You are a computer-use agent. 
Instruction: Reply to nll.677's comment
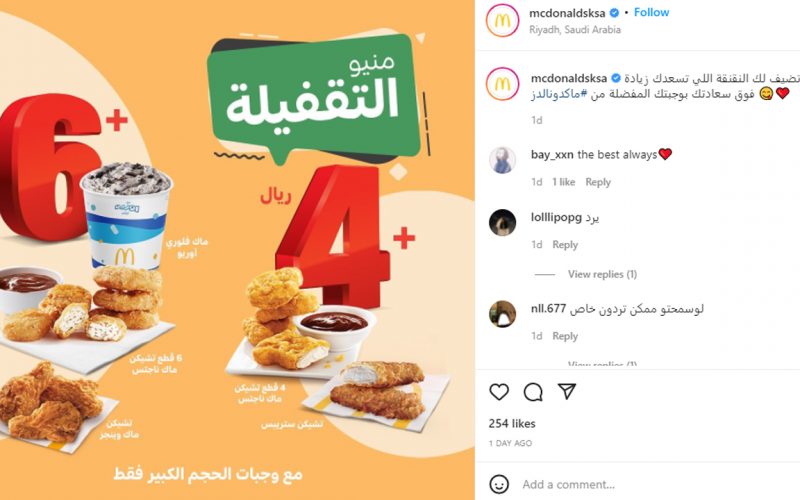point(565,336)
